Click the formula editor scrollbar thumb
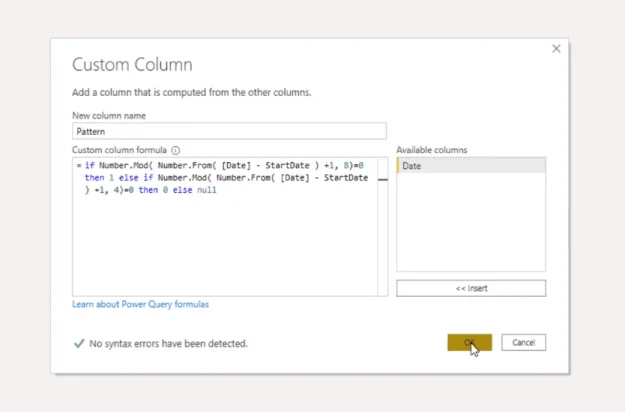The height and width of the screenshot is (412, 625). coord(383,180)
